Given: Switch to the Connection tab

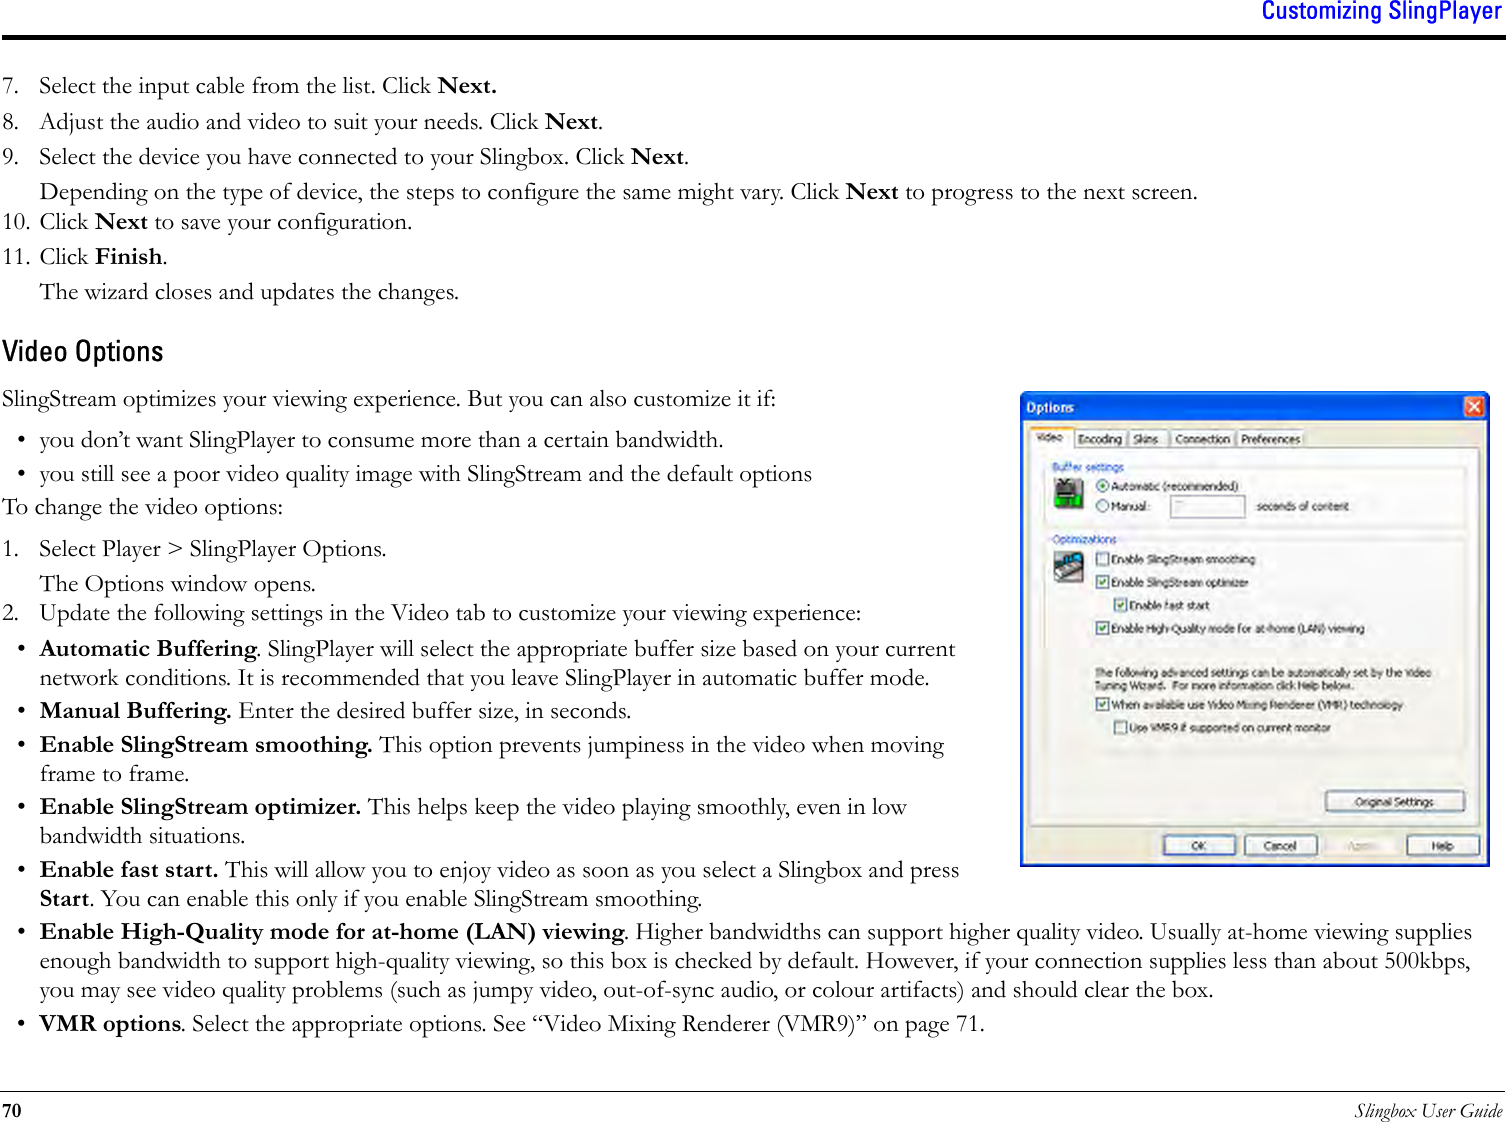Looking at the screenshot, I should click(1203, 439).
